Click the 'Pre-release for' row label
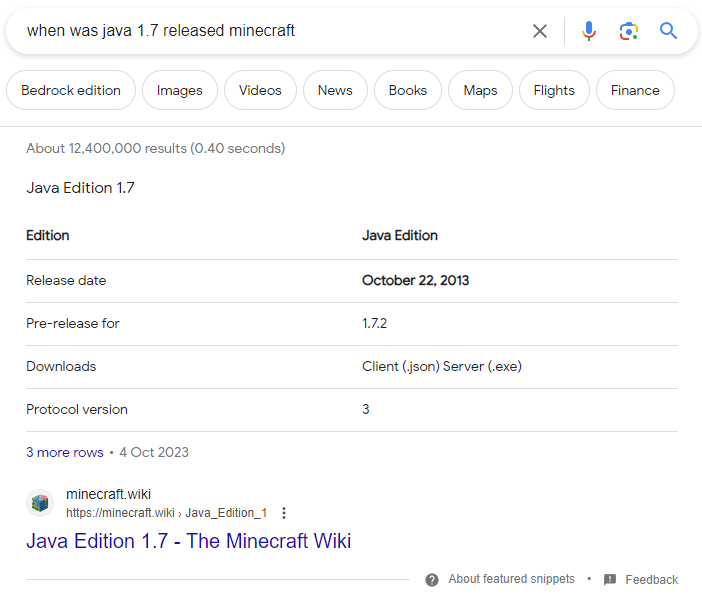 (x=73, y=324)
